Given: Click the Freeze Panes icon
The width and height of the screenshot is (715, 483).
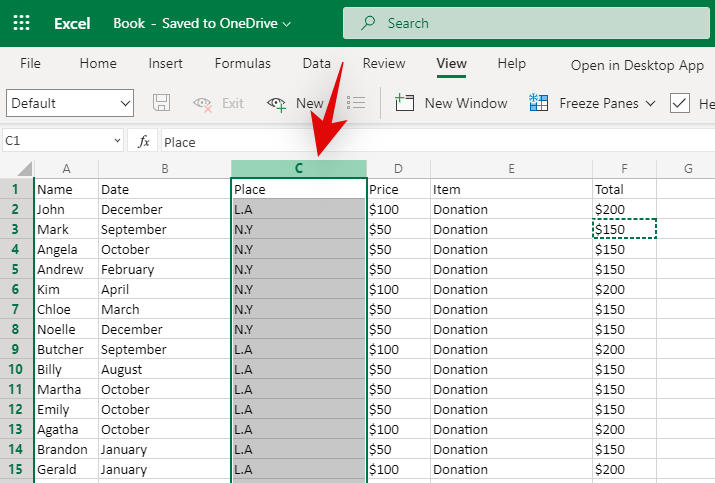Looking at the screenshot, I should (x=539, y=103).
